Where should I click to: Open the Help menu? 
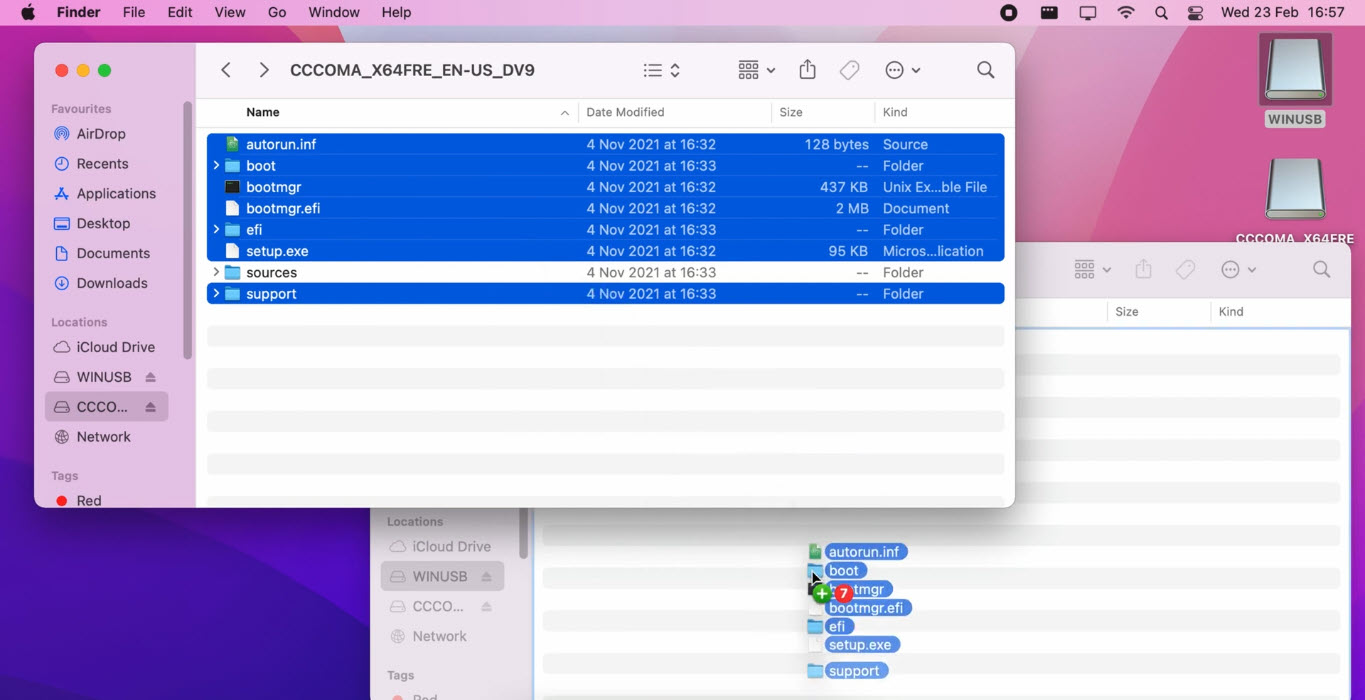pyautogui.click(x=396, y=12)
